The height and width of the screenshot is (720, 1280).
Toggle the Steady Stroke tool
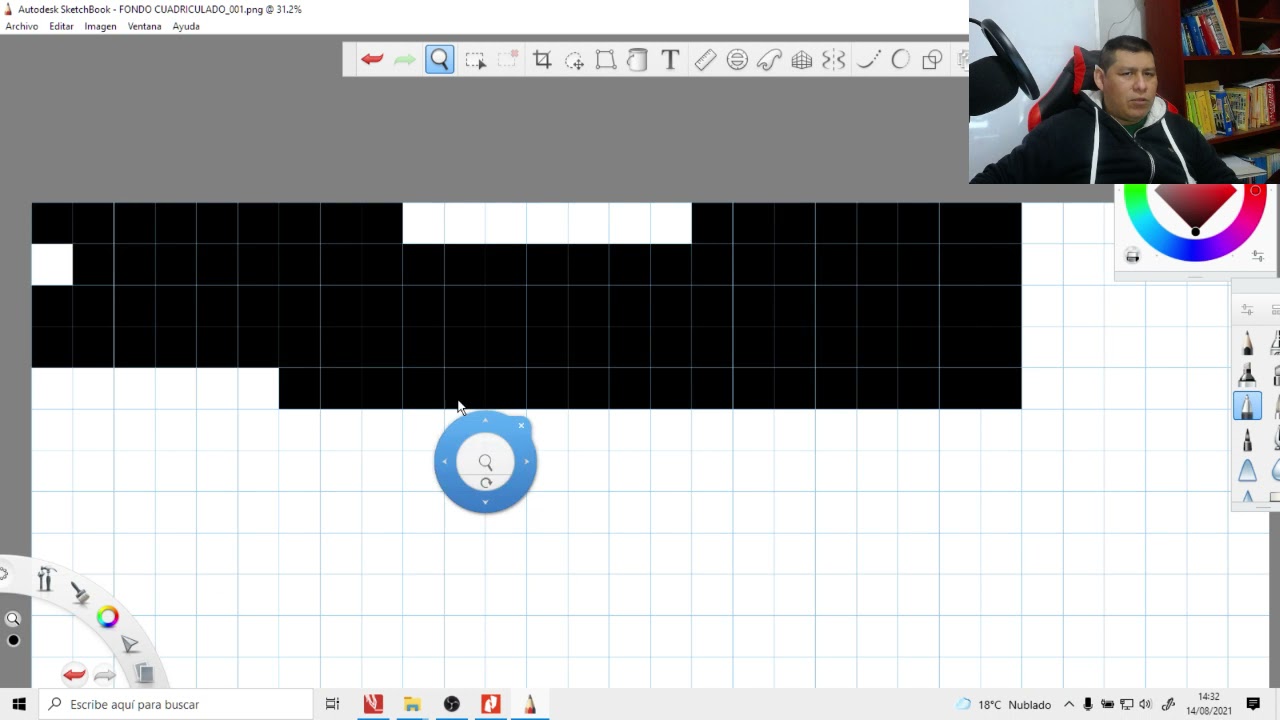(868, 60)
